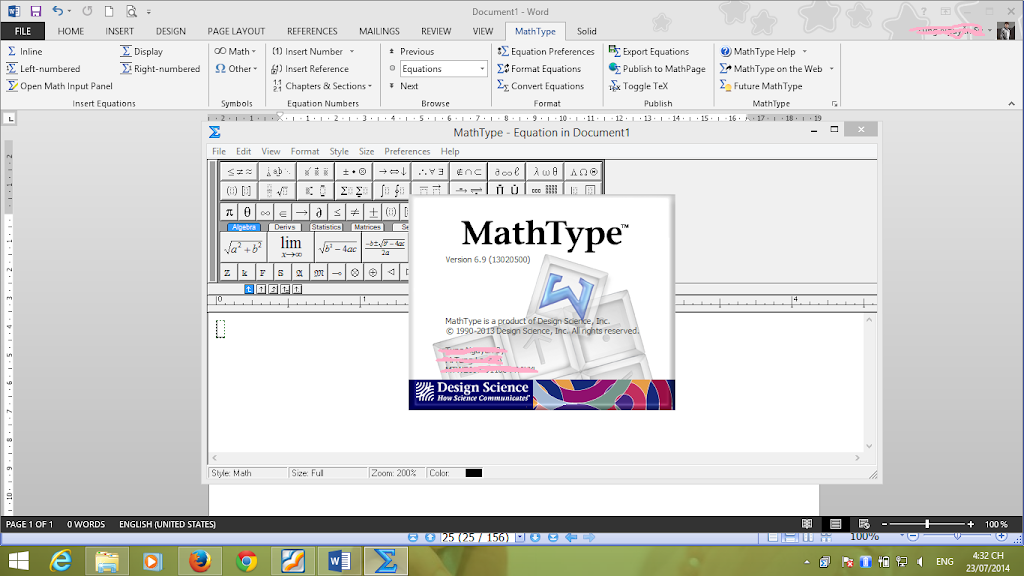This screenshot has height=576, width=1024.
Task: Insert partial derivative symbol
Action: [x=319, y=212]
